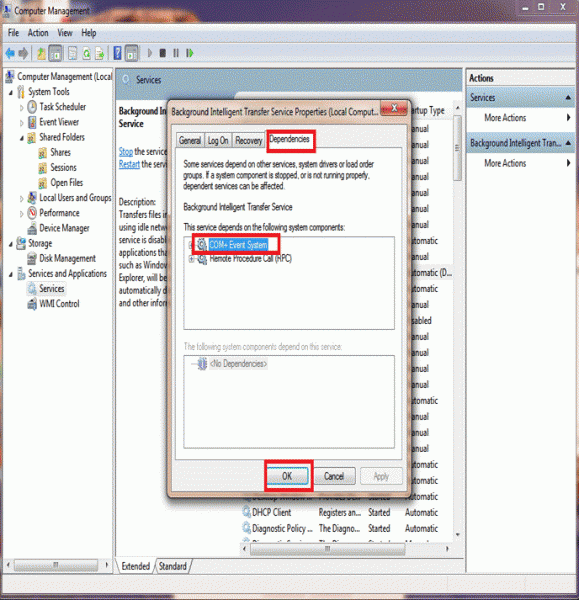
Task: Click the Cancel button
Action: pyautogui.click(x=334, y=476)
